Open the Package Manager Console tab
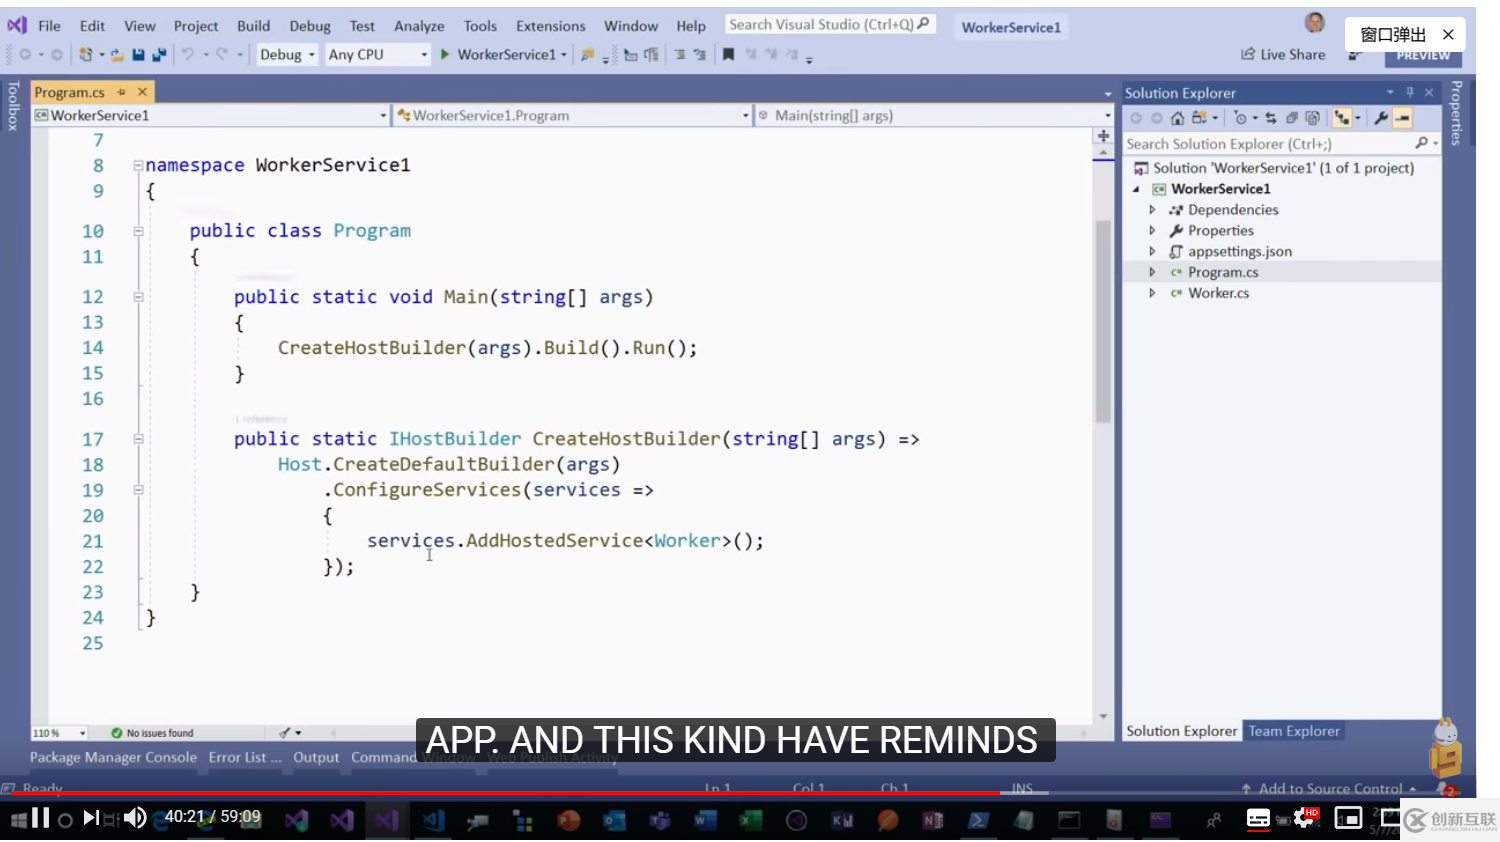The height and width of the screenshot is (842, 1500). click(x=113, y=758)
